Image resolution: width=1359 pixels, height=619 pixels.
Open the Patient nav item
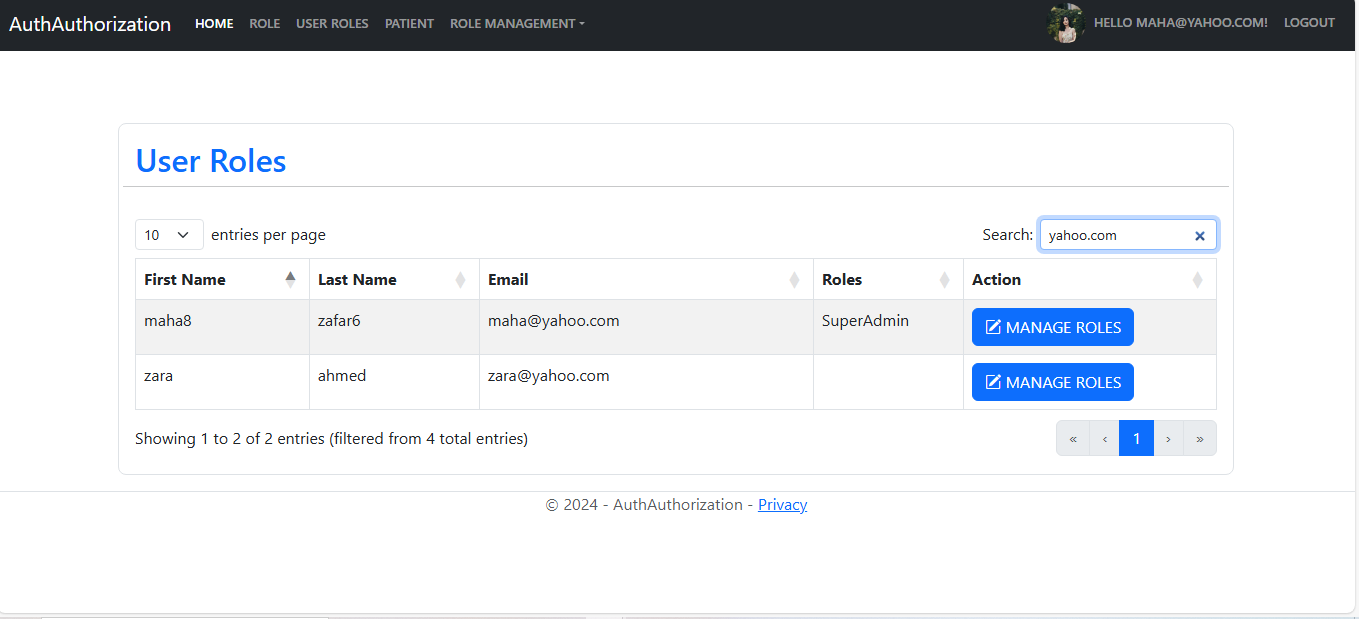tap(409, 23)
